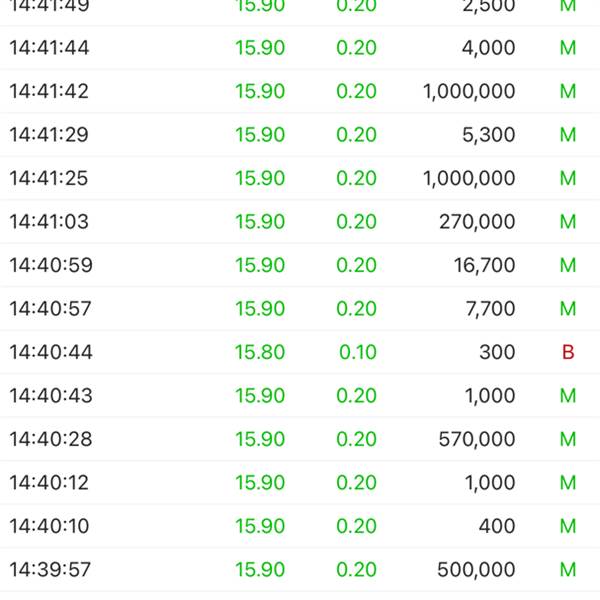Select the 500,000 volume entry
This screenshot has height=600, width=600.
(x=476, y=570)
